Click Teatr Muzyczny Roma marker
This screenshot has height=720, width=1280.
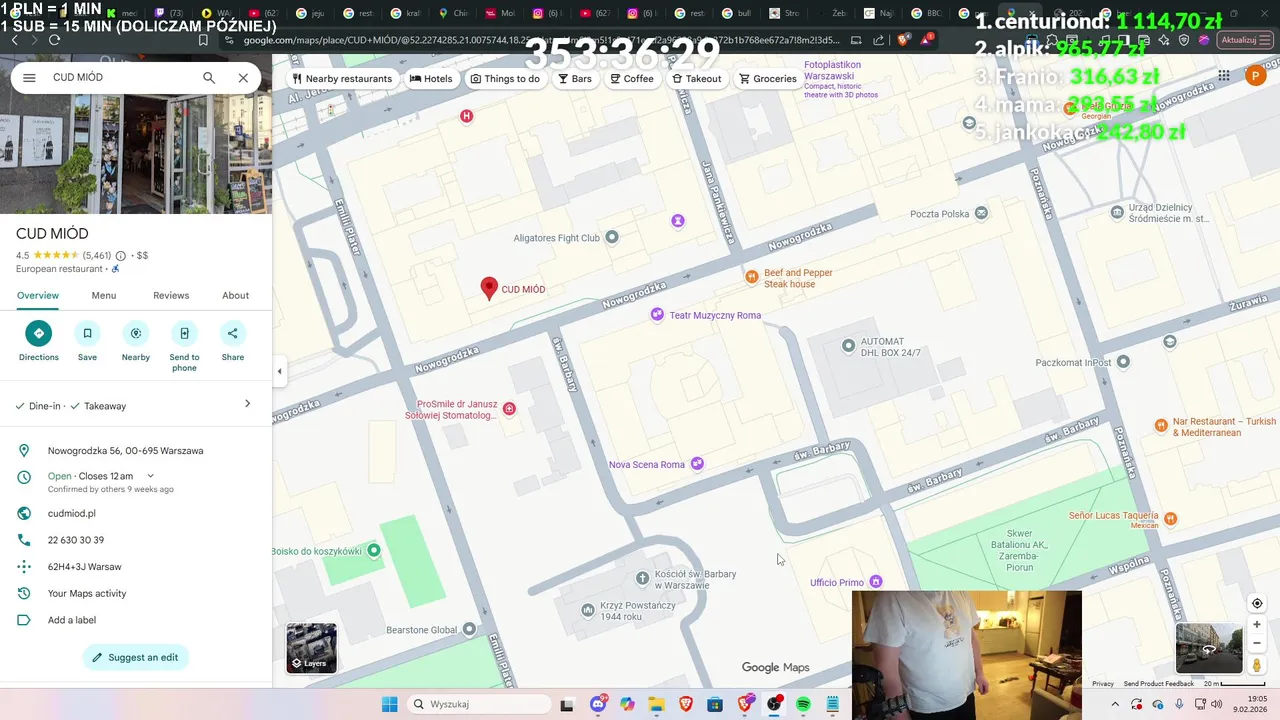click(x=657, y=315)
